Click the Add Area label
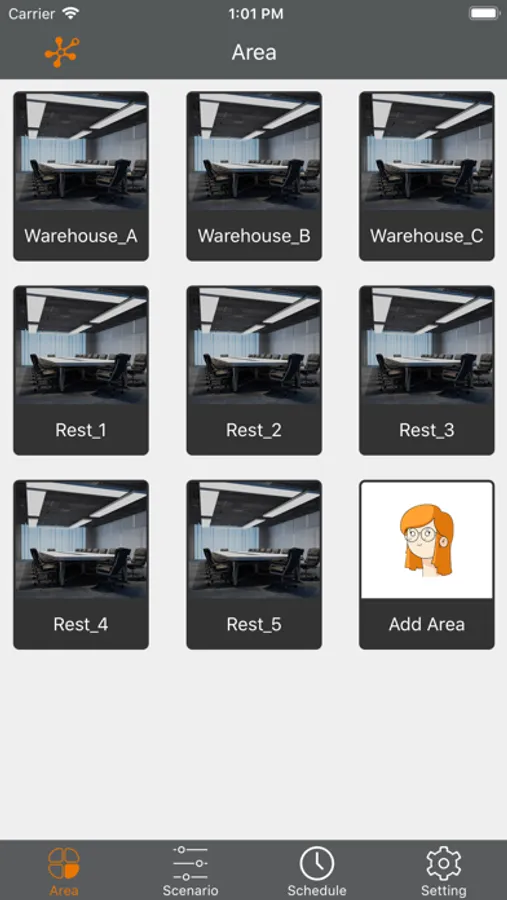Image resolution: width=507 pixels, height=900 pixels. [427, 624]
